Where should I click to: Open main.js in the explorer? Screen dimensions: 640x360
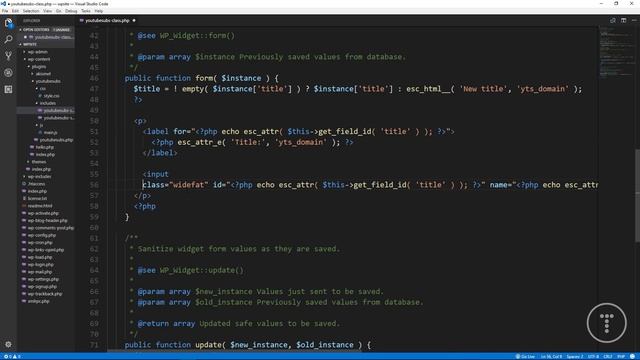coord(50,133)
